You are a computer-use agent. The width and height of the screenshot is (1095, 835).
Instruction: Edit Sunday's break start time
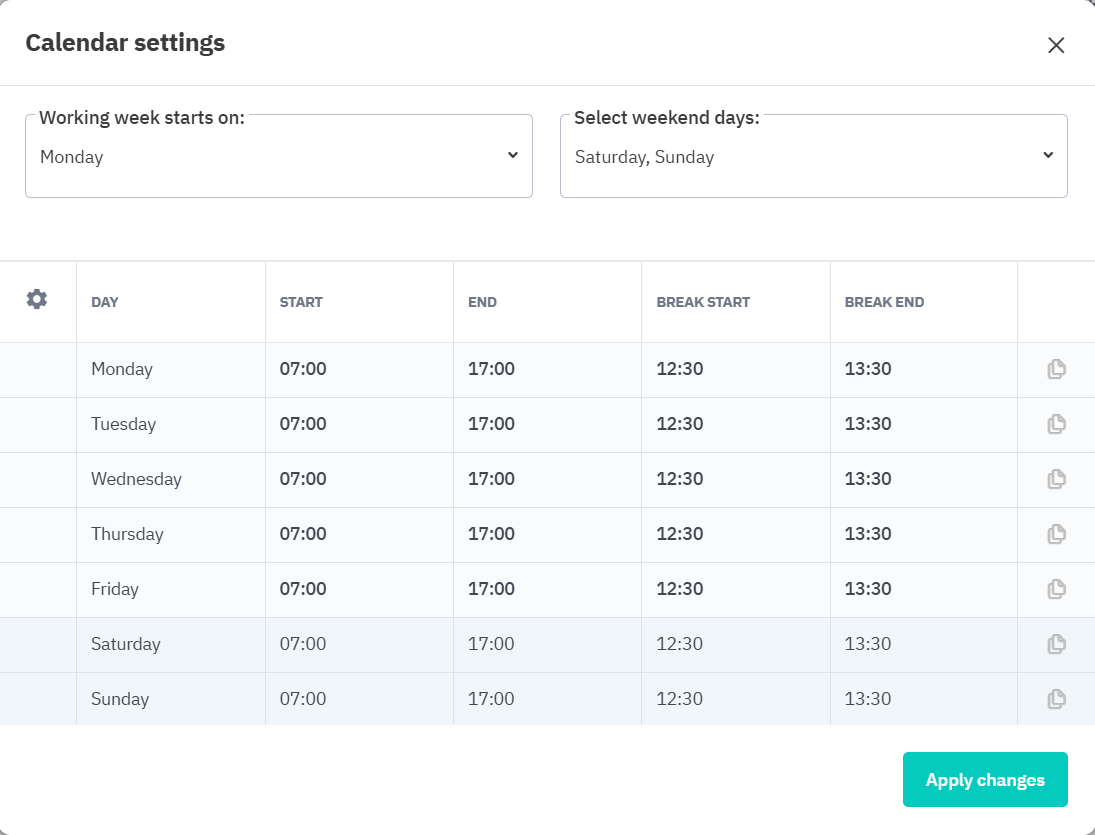(x=680, y=699)
